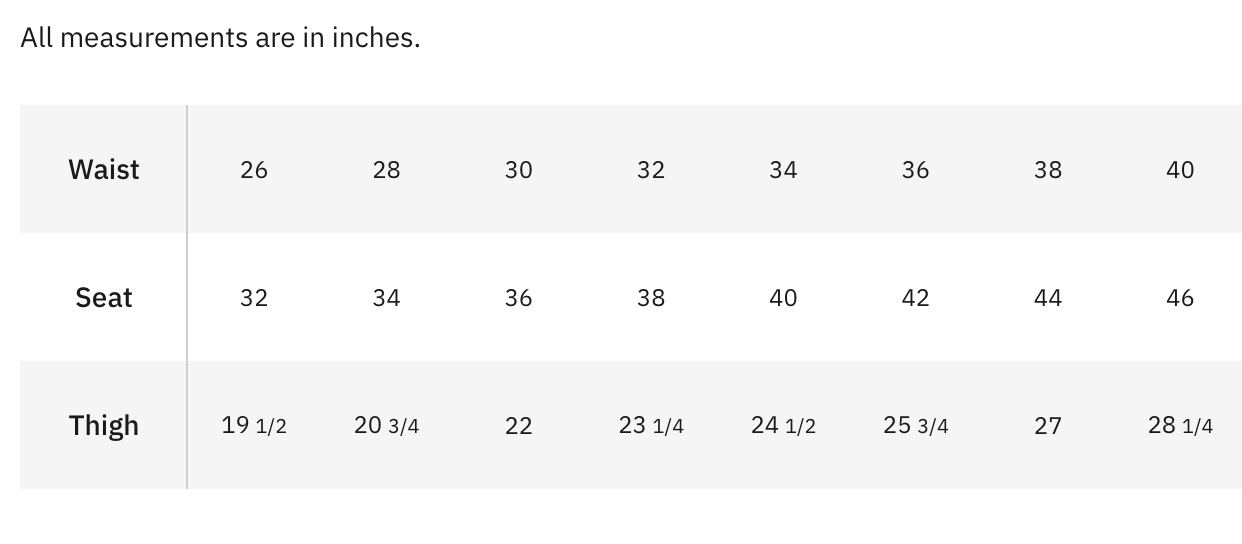Click thigh measurement 20 3/4
1242x544 pixels.
point(386,426)
